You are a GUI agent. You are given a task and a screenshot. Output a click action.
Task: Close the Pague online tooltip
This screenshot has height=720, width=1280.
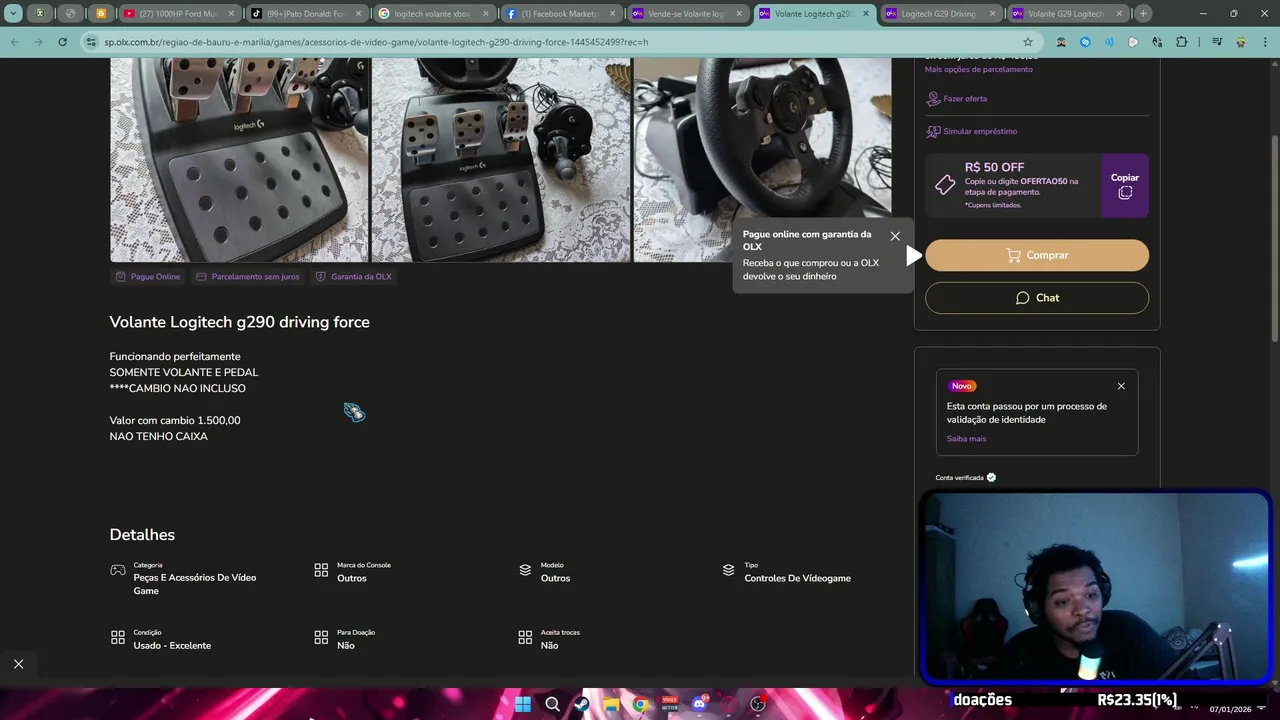895,236
